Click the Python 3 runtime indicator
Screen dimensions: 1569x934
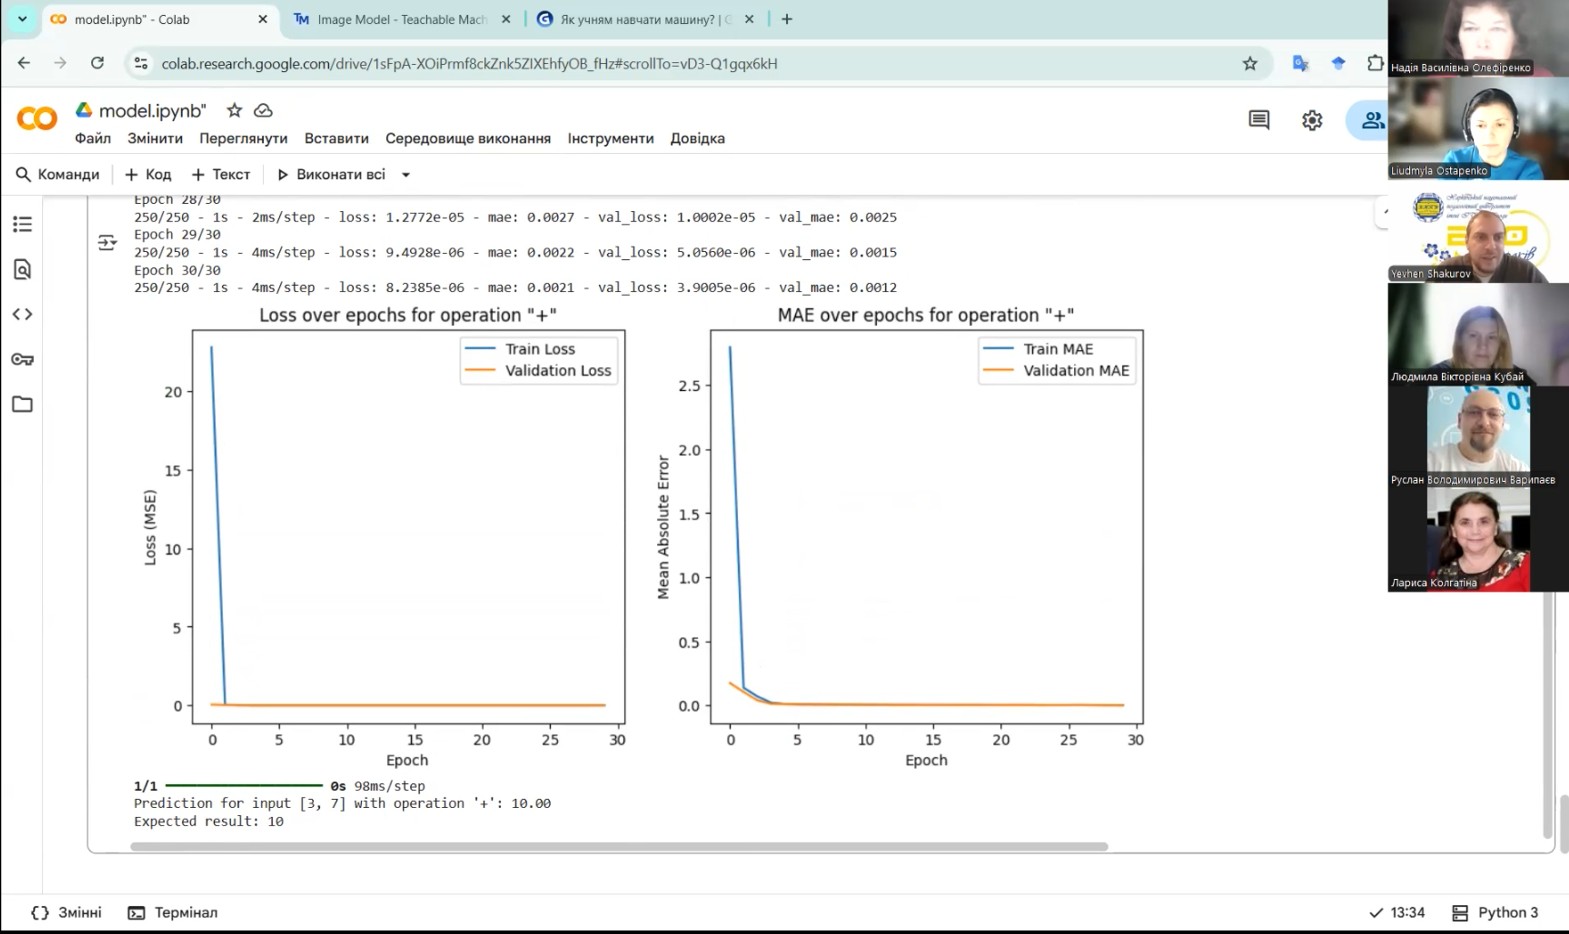click(x=1496, y=912)
